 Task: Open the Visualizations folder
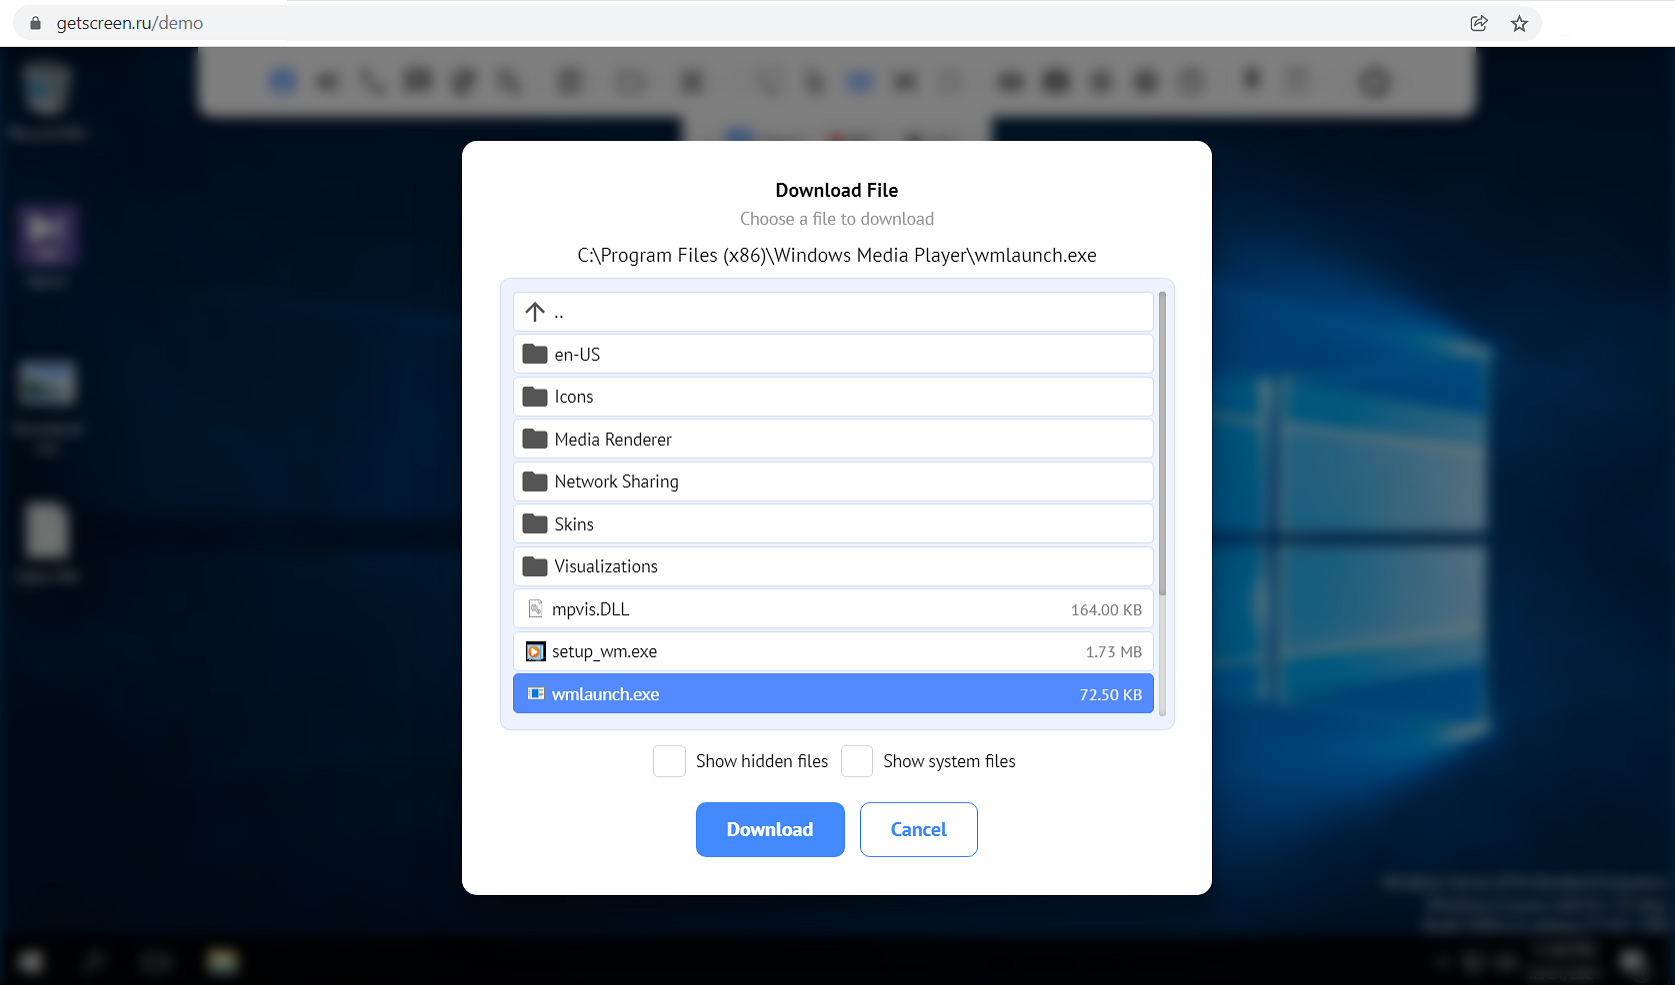coord(833,566)
